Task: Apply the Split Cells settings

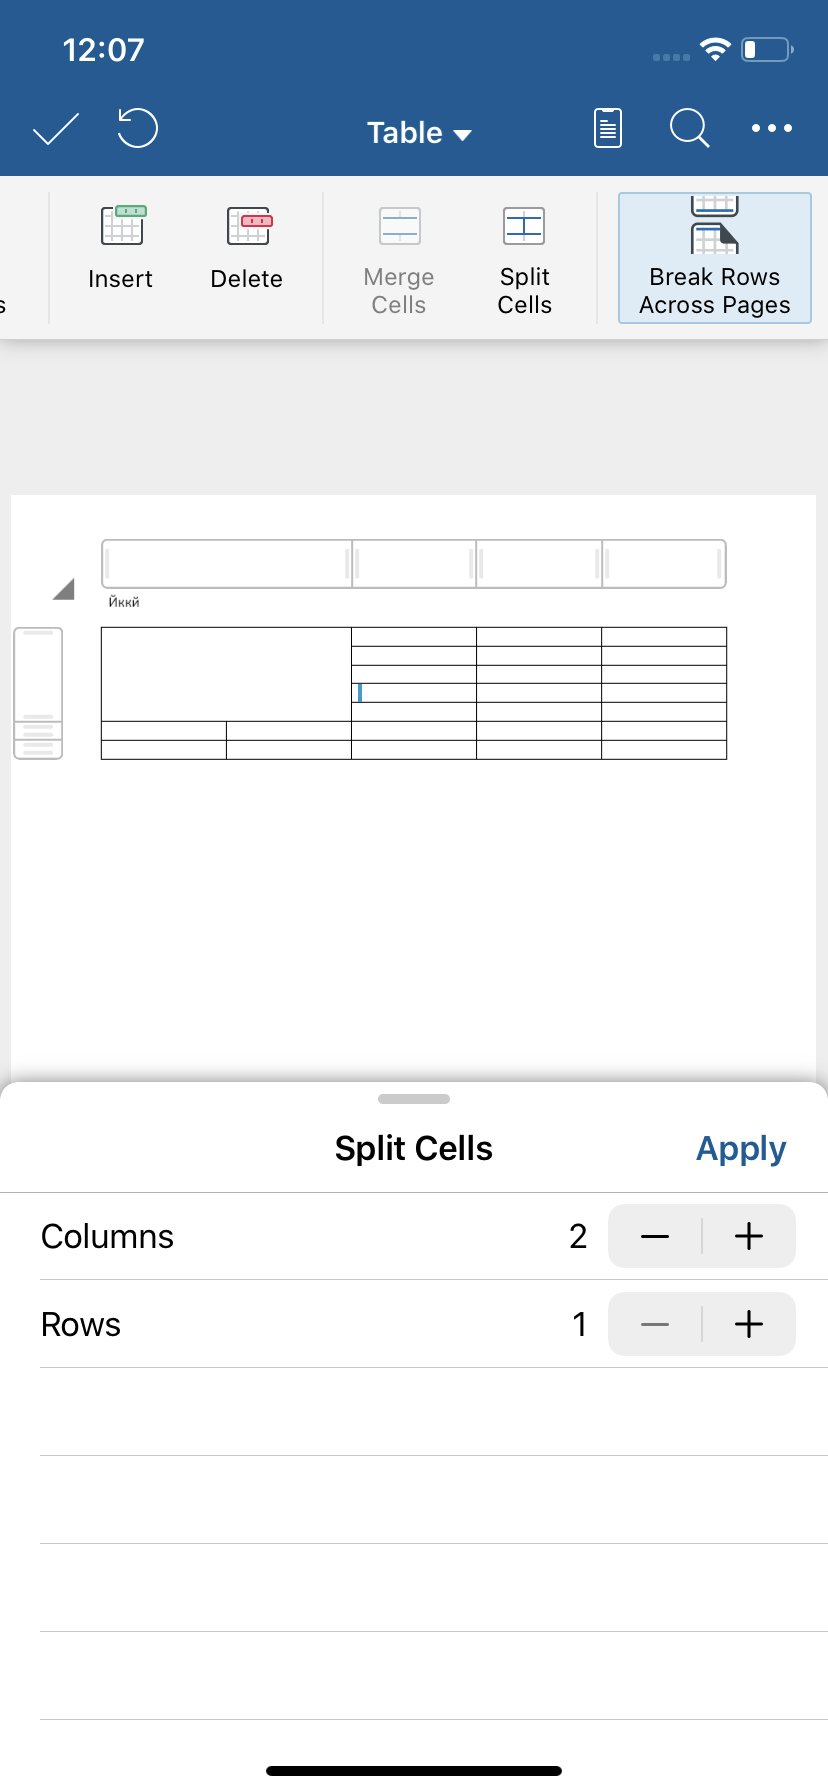Action: pos(741,1148)
